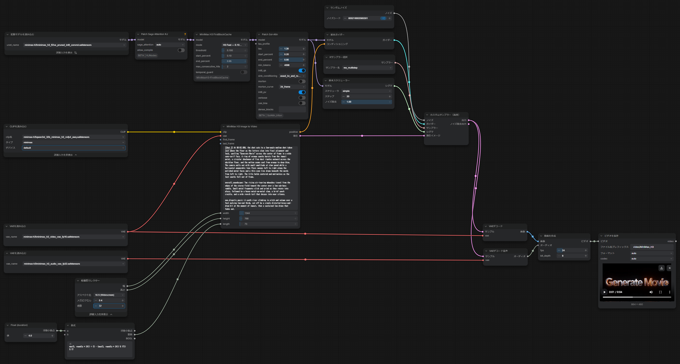Seek the preview video using its progress bar
This screenshot has height=364, width=680.
click(637, 297)
